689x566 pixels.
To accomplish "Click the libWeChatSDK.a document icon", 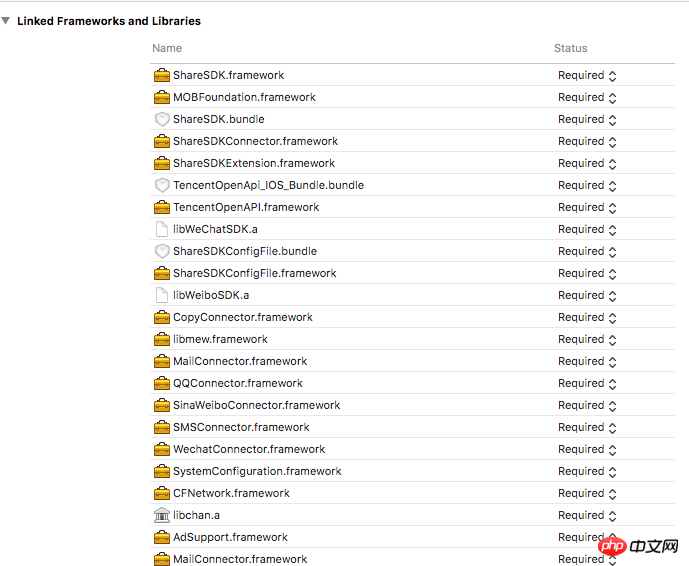I will click(x=162, y=229).
